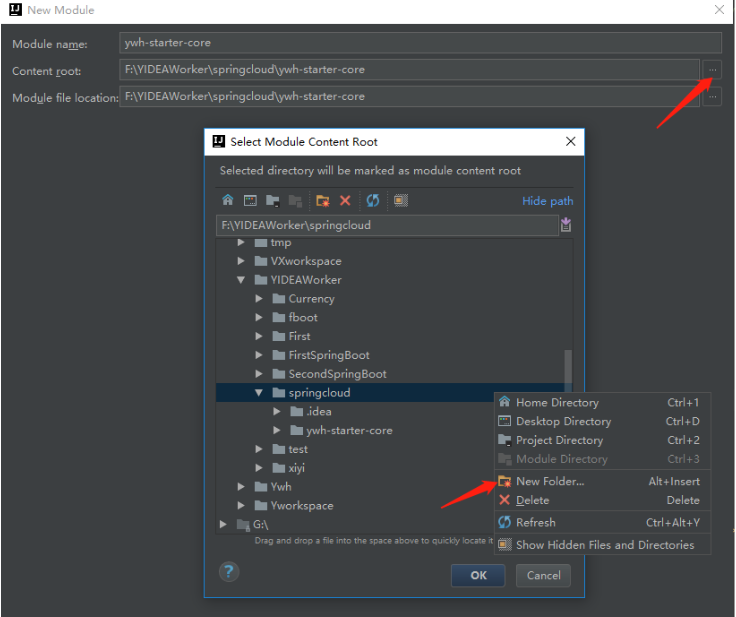This screenshot has width=736, height=617.
Task: Click the folder icon of .idea
Action: [x=296, y=411]
